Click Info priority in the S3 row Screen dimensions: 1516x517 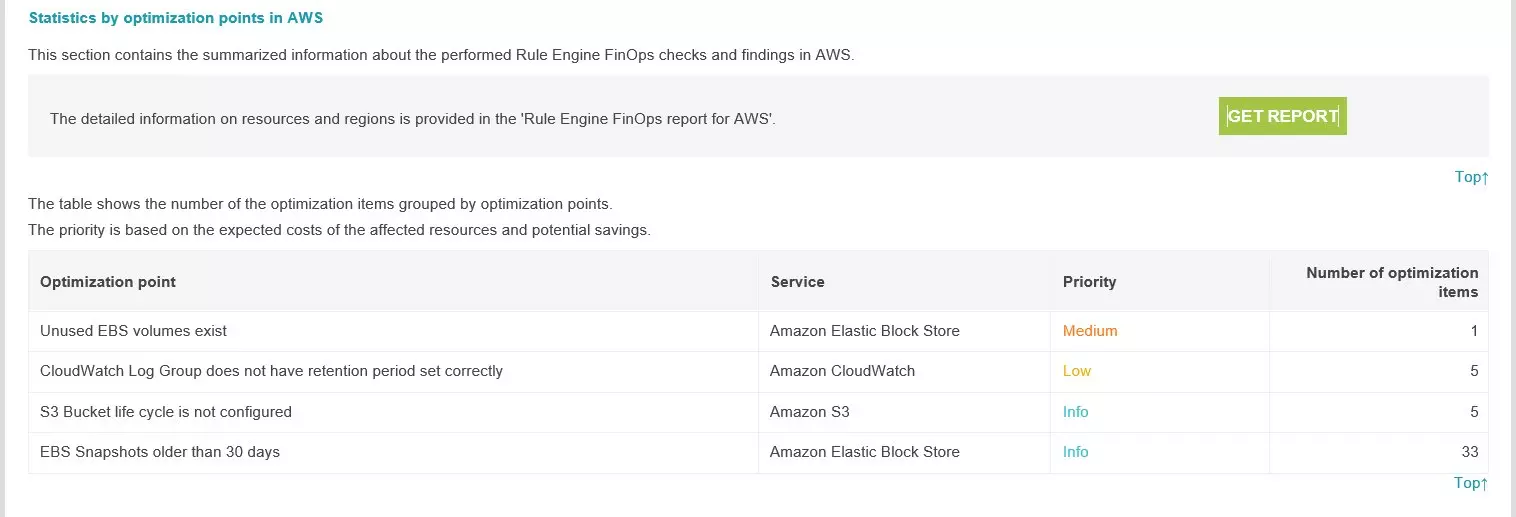[1075, 412]
